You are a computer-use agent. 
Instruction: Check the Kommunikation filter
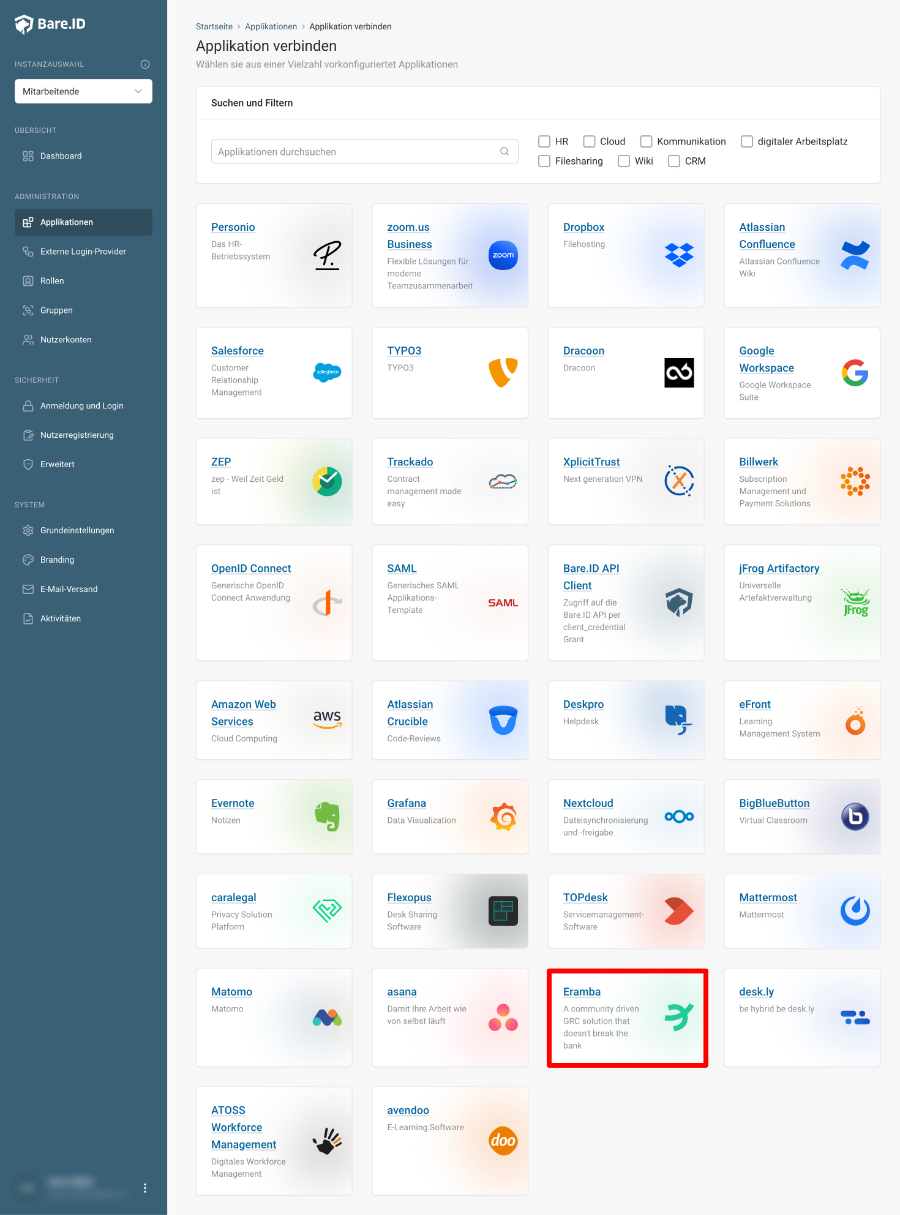[647, 141]
